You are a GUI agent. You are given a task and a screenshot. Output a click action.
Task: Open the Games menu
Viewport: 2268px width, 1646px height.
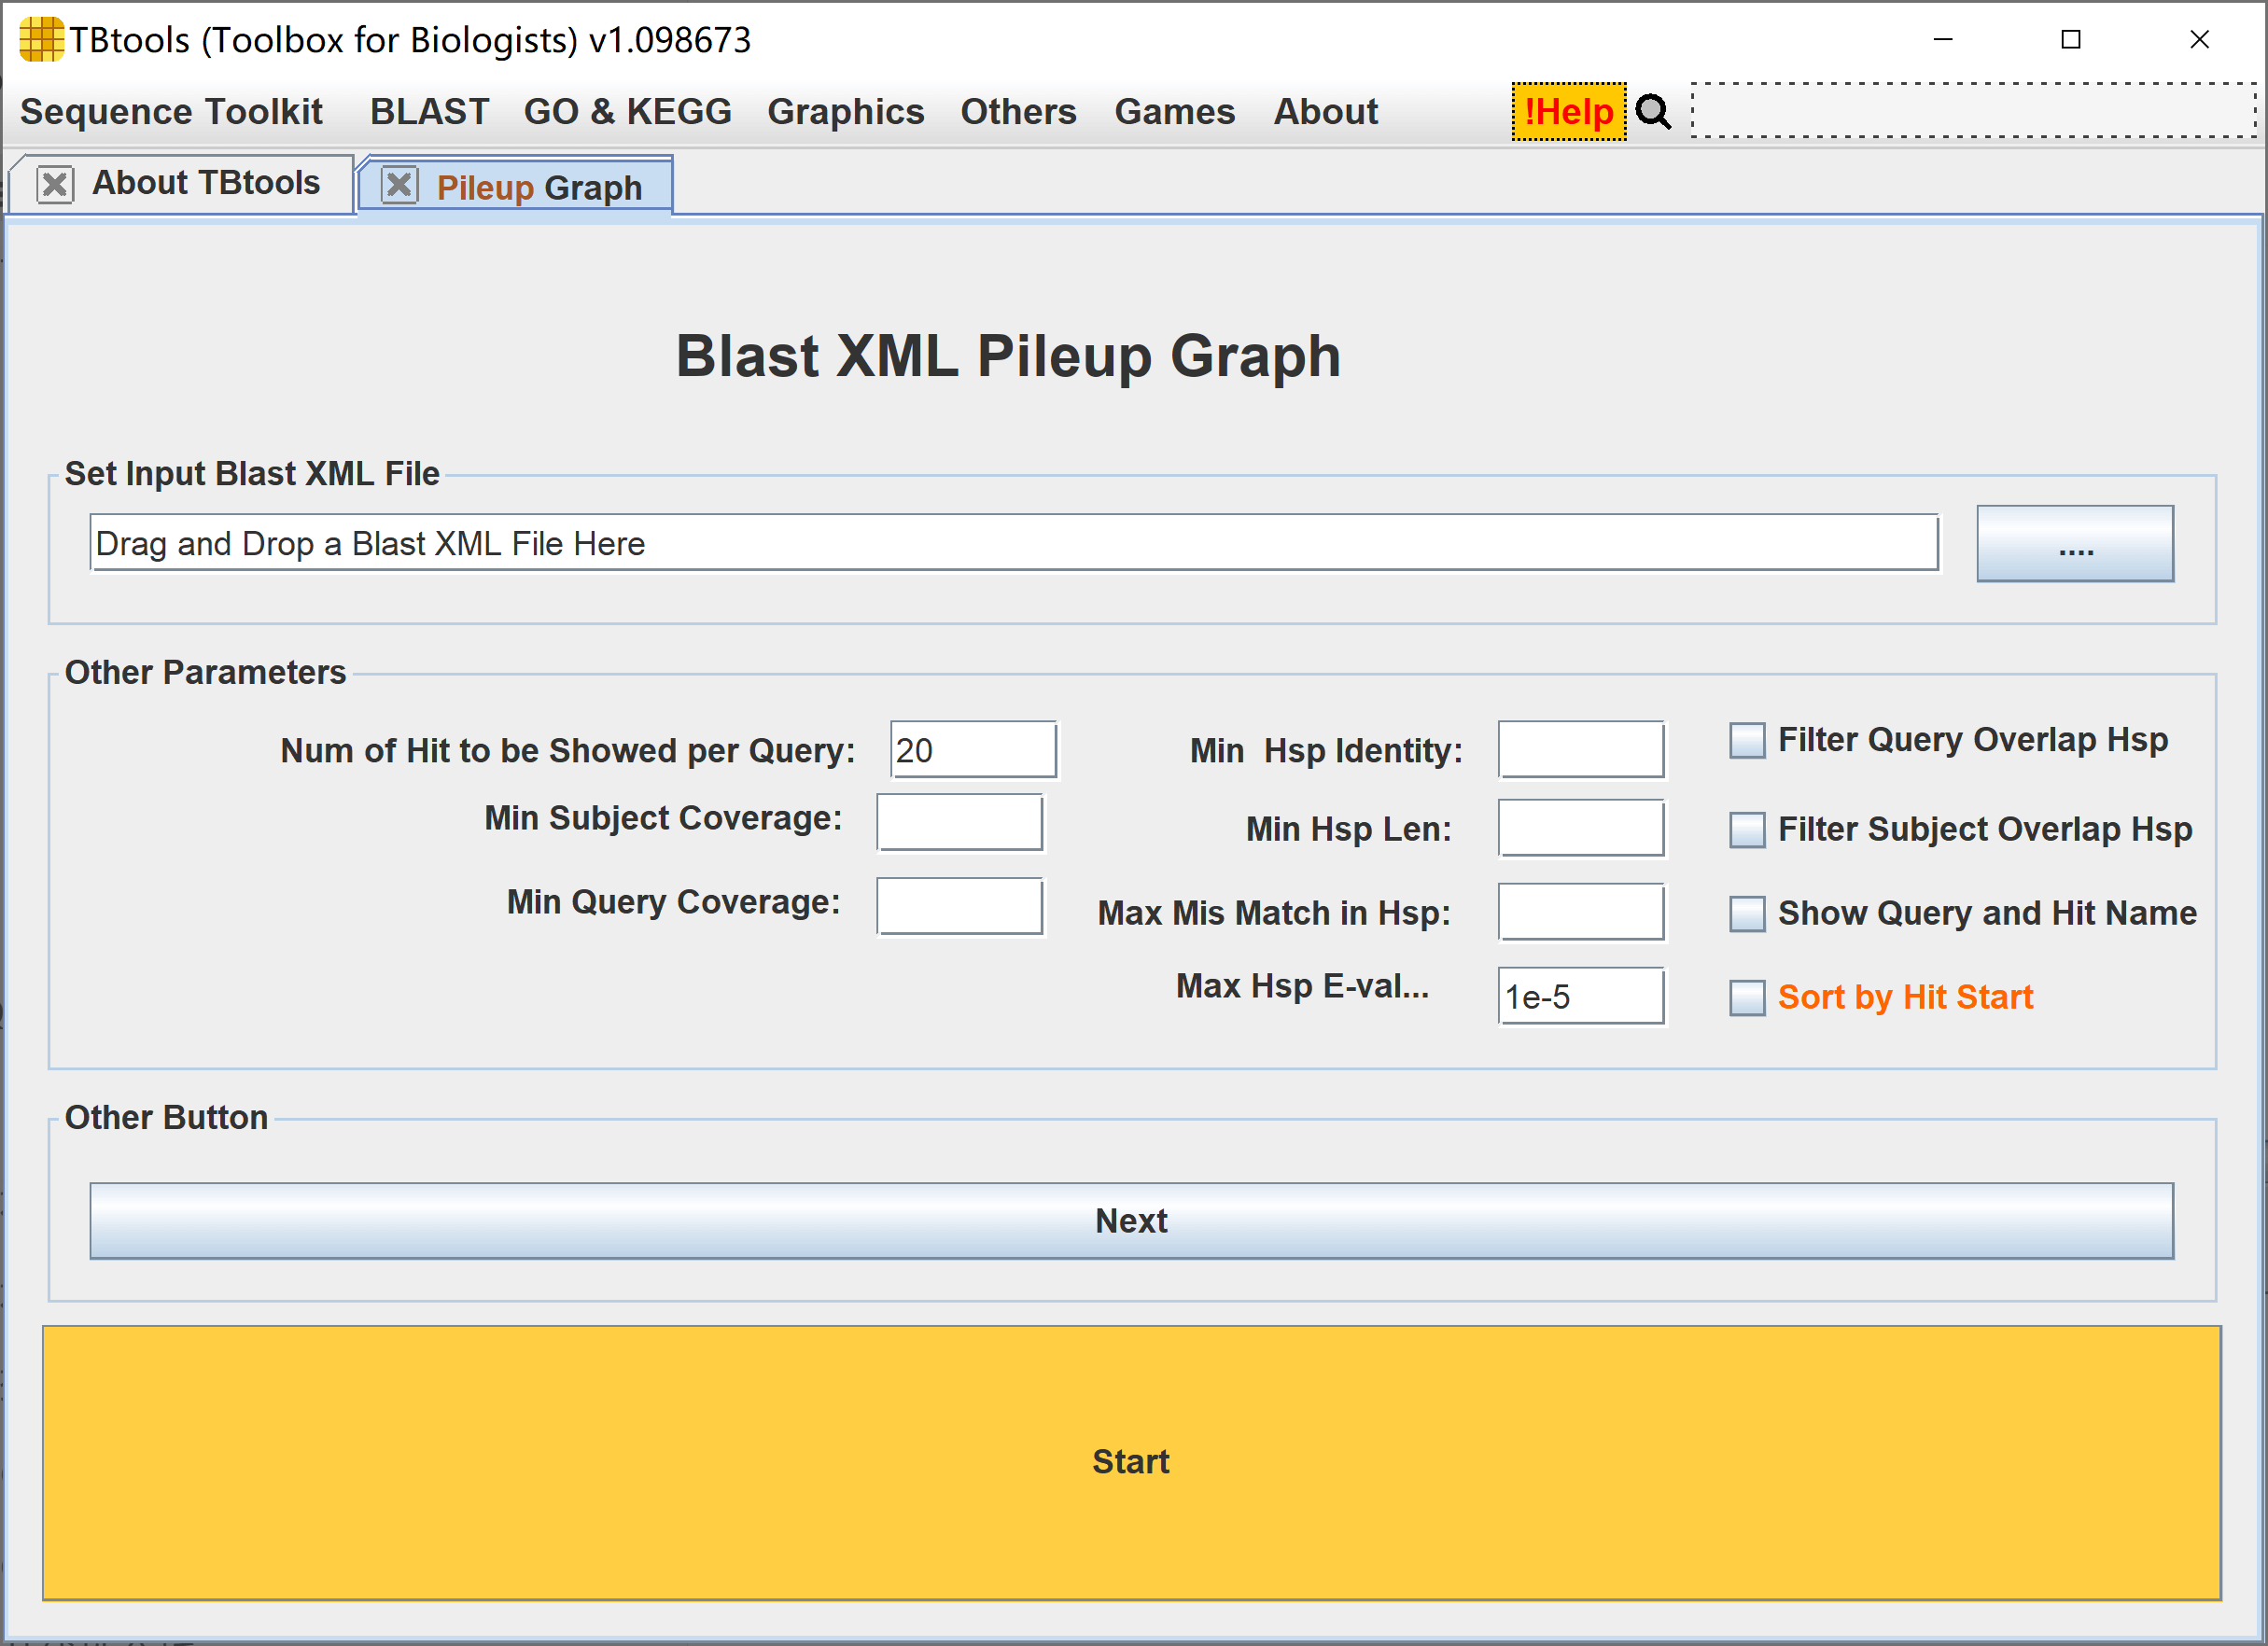[1175, 112]
